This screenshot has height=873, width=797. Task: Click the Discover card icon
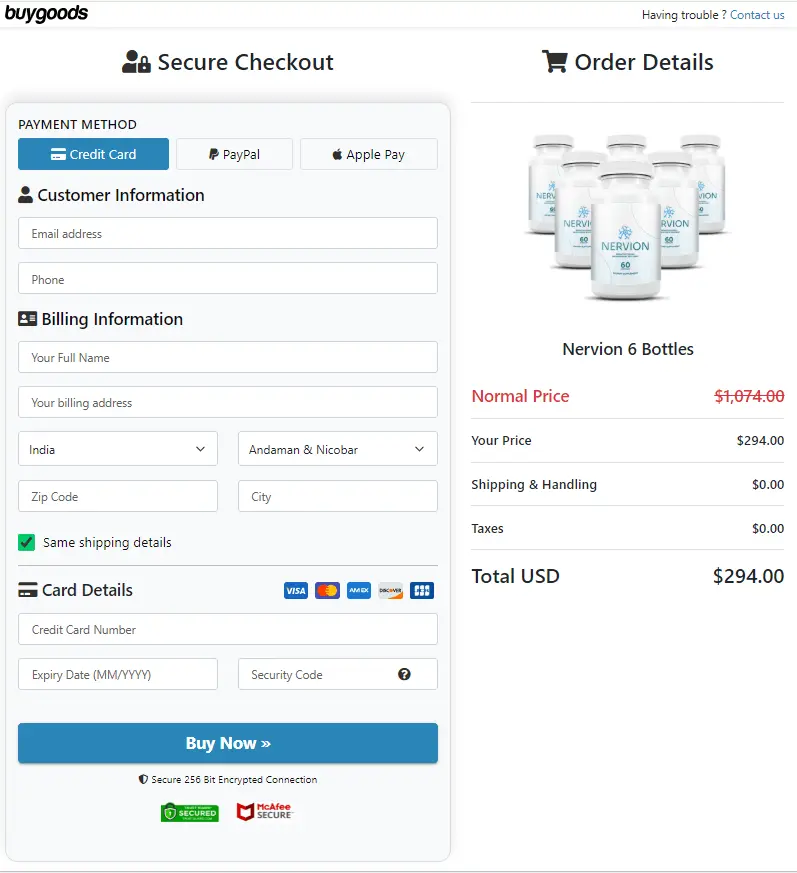390,590
